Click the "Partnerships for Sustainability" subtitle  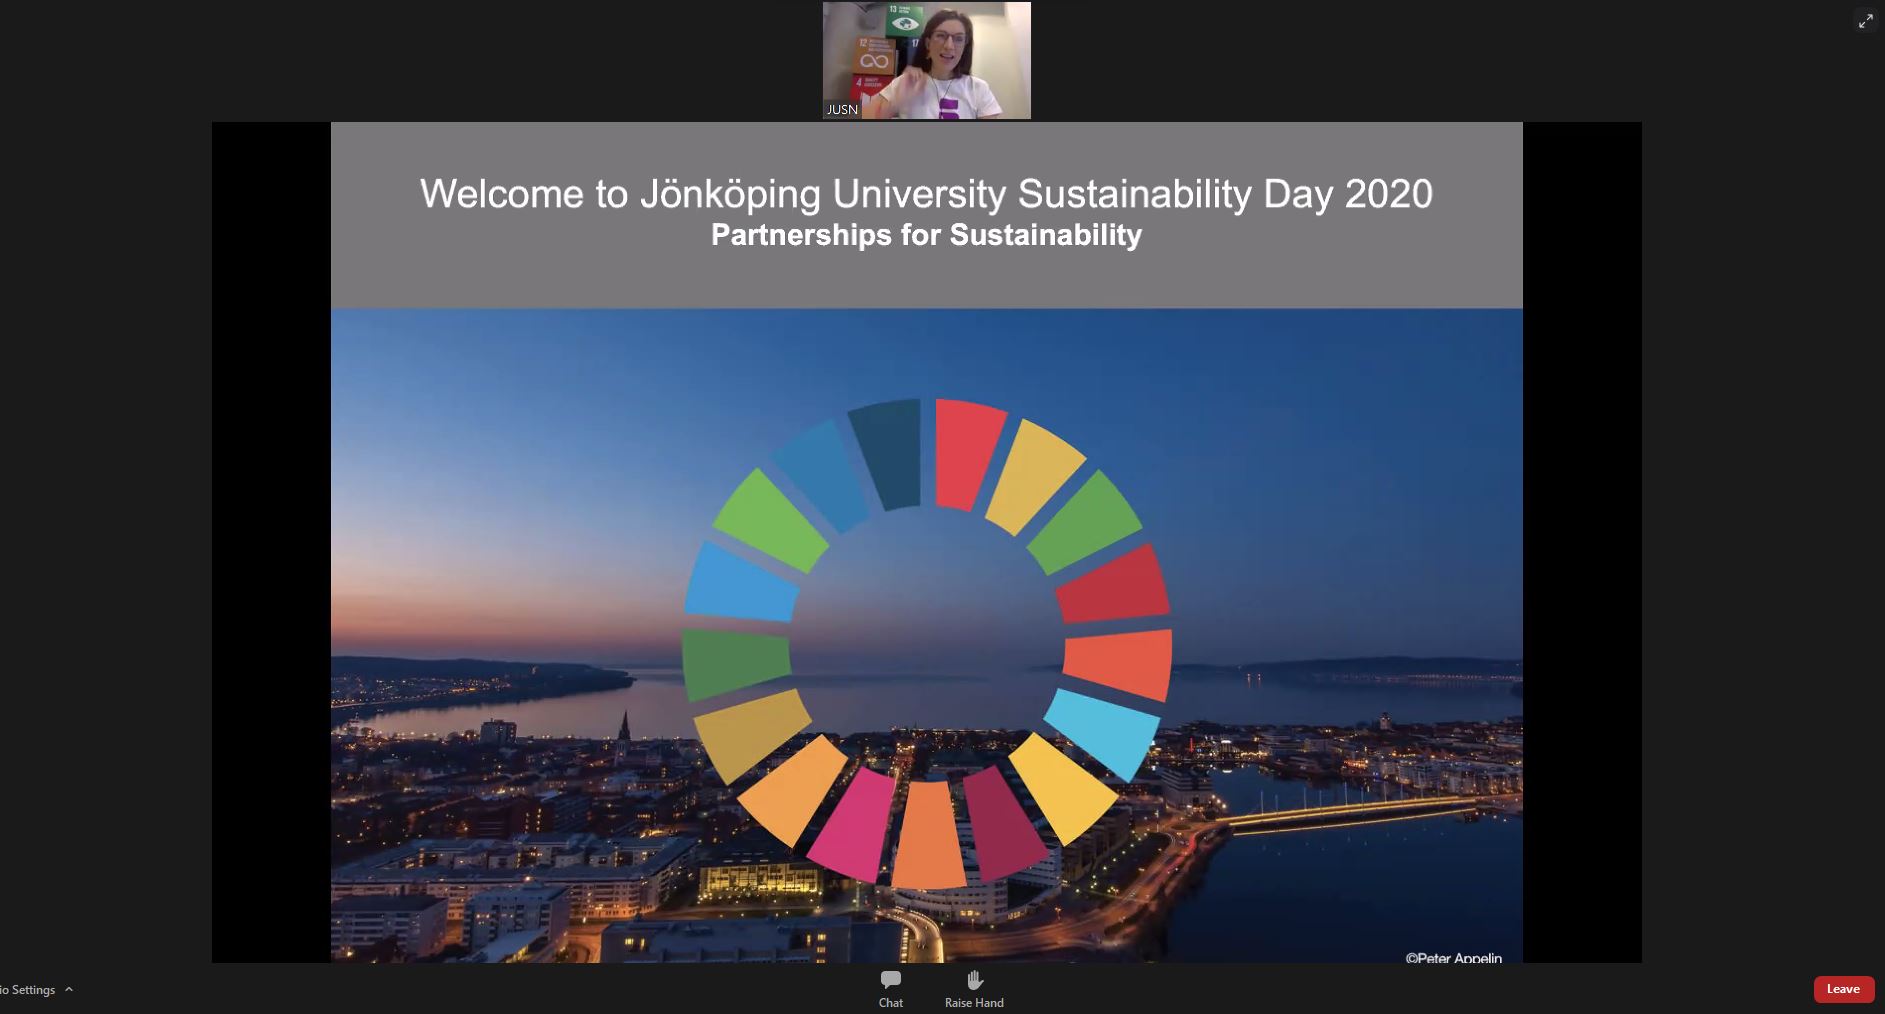(x=926, y=235)
